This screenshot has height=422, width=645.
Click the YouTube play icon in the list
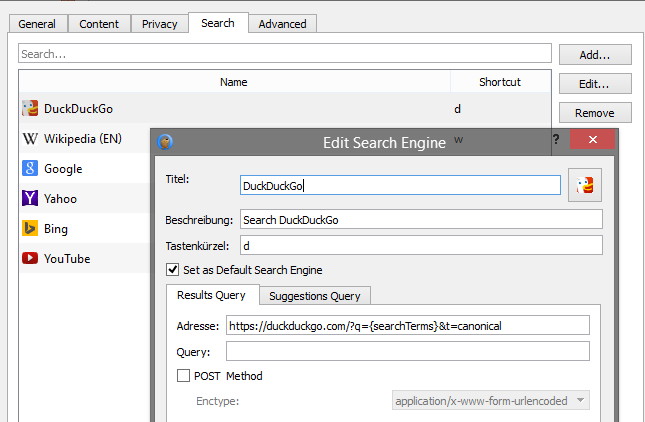coord(30,258)
